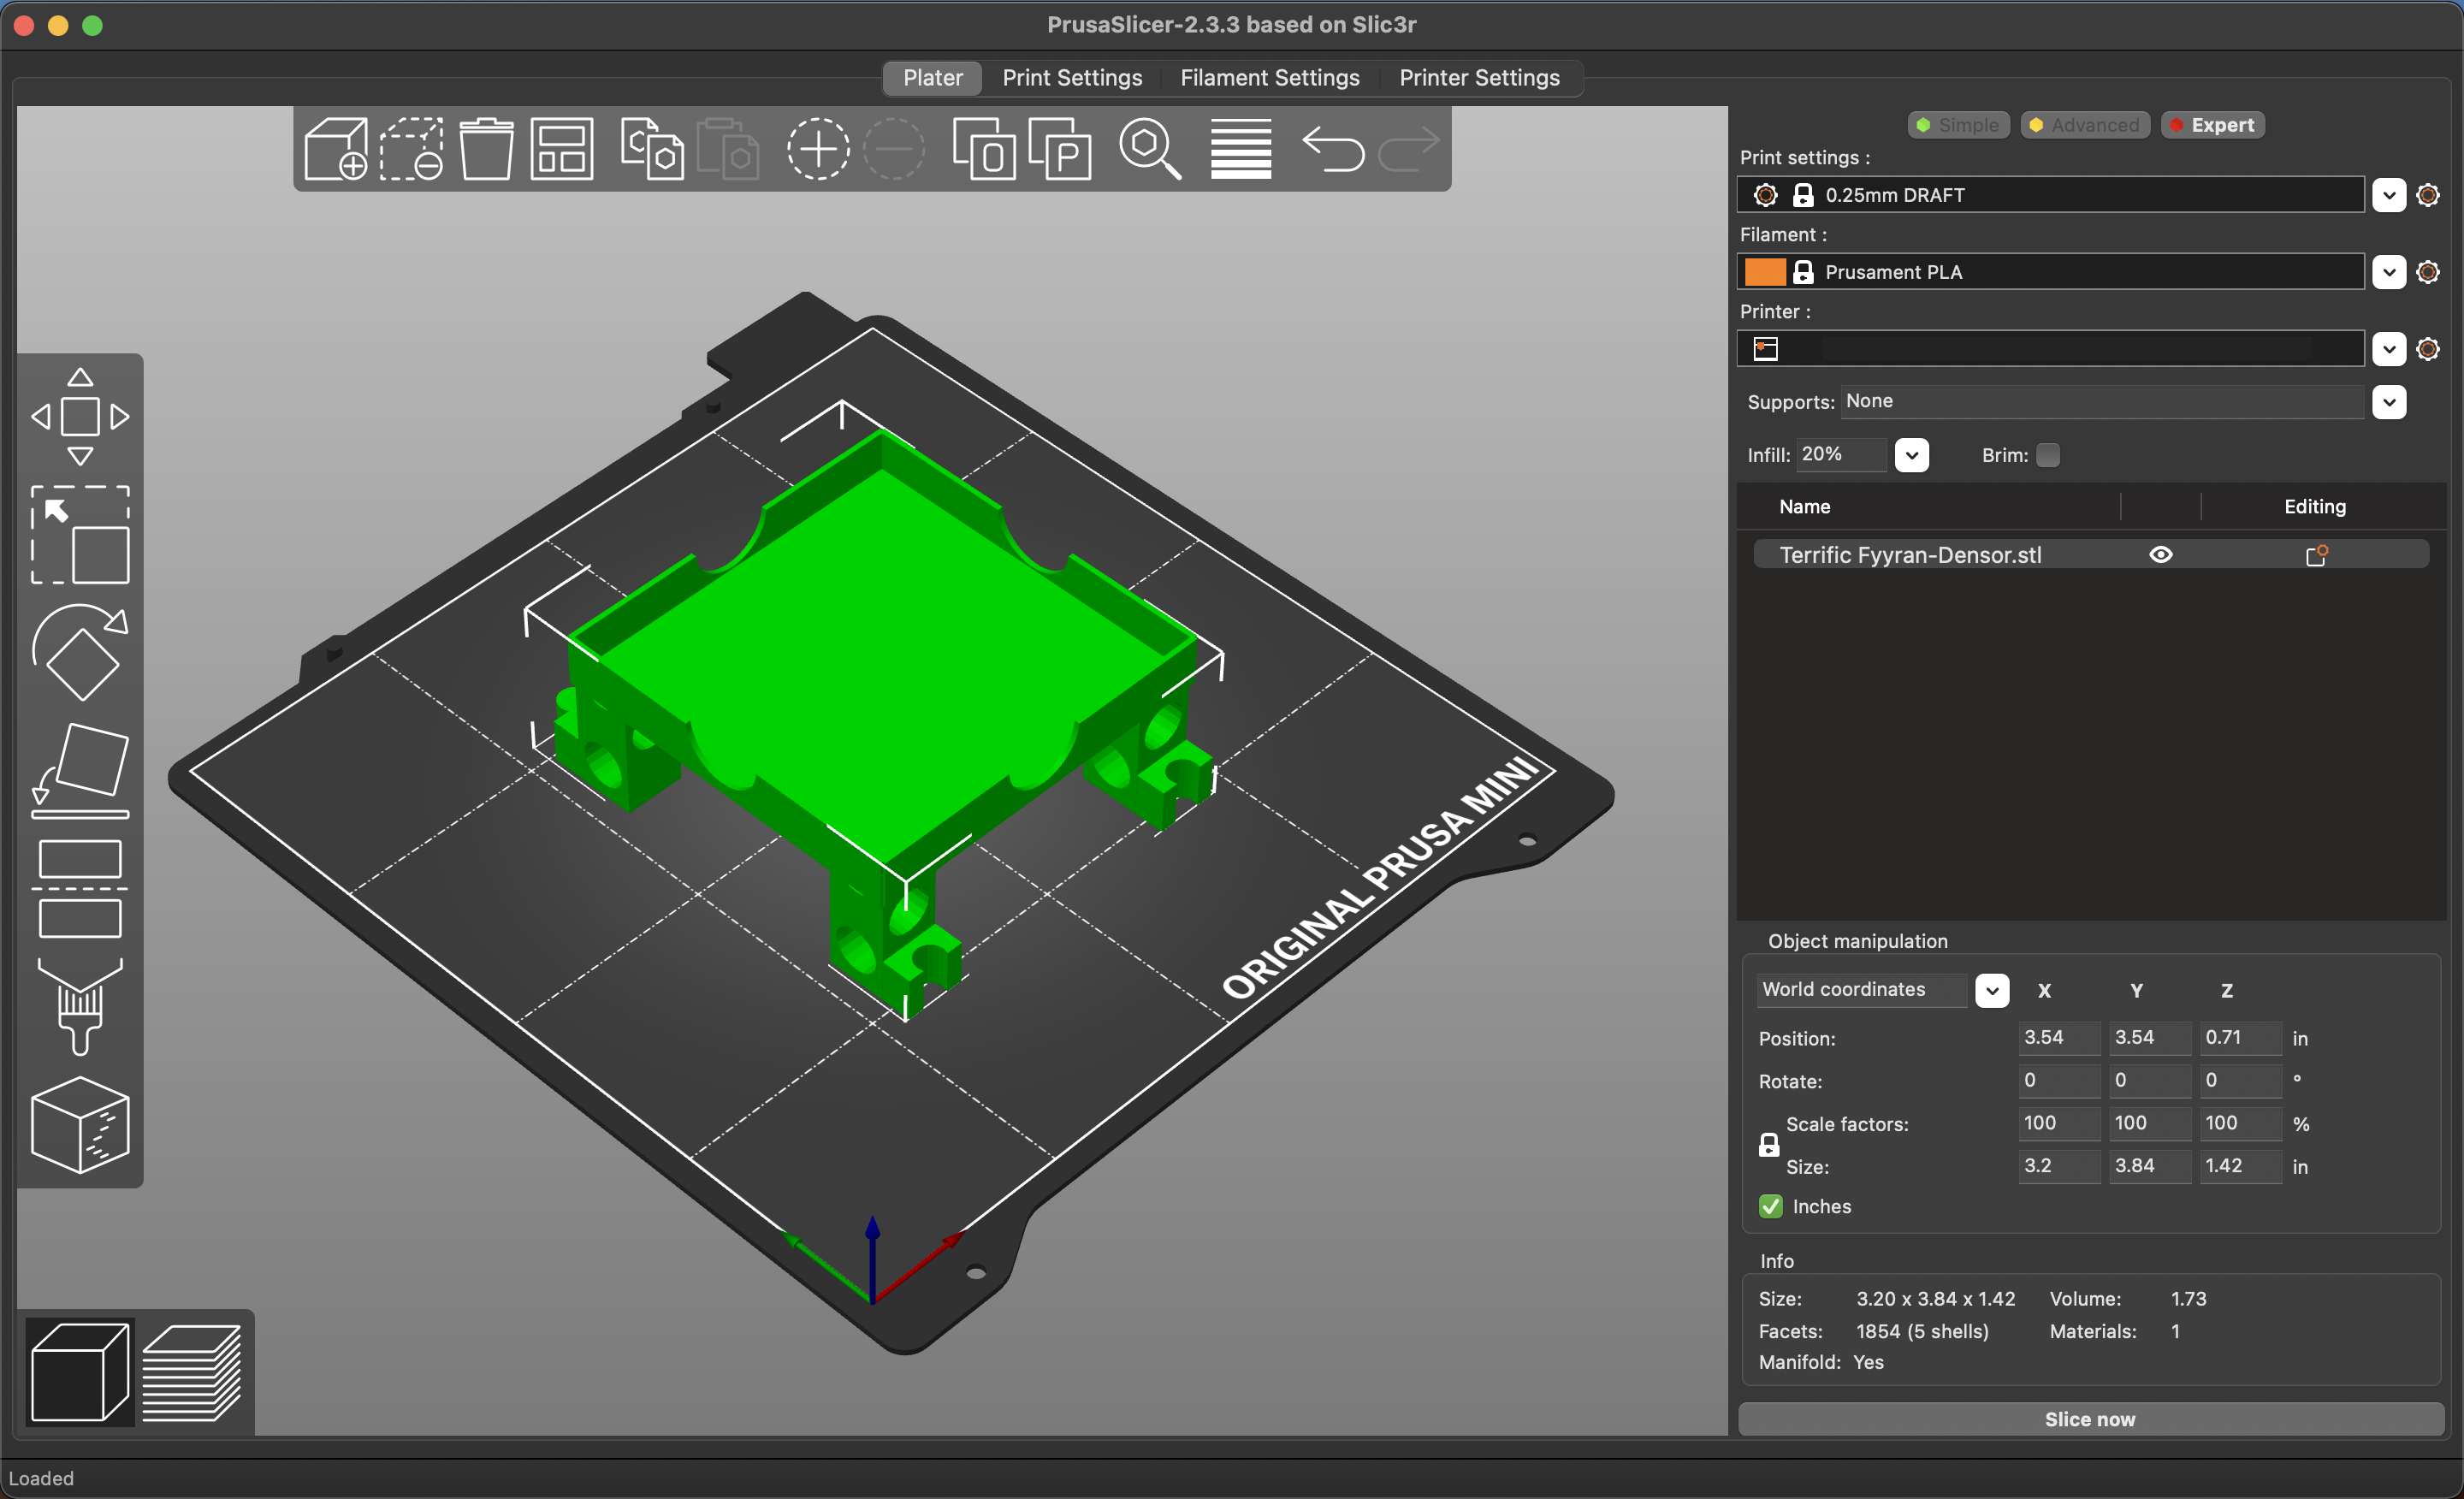Enable the Brim checkbox
This screenshot has width=2464, height=1499.
click(x=2048, y=455)
